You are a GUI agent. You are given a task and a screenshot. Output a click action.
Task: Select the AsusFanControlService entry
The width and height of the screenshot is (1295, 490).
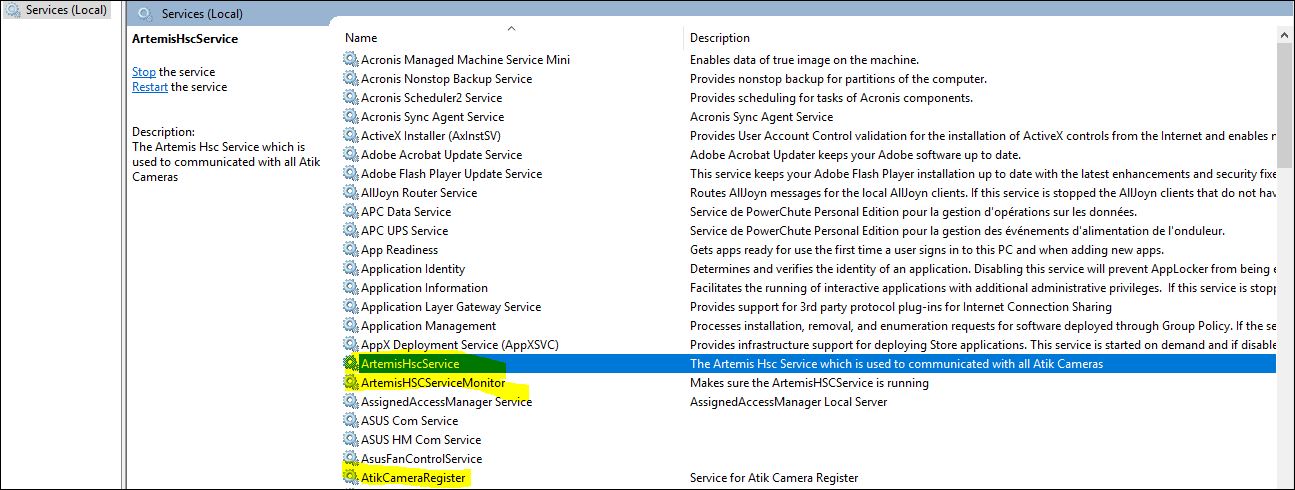(x=421, y=459)
